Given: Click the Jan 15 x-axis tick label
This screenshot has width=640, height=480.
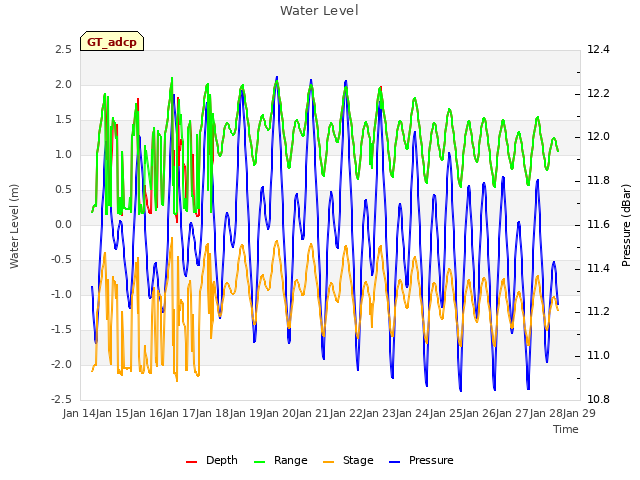Looking at the screenshot, I should 113,413.
